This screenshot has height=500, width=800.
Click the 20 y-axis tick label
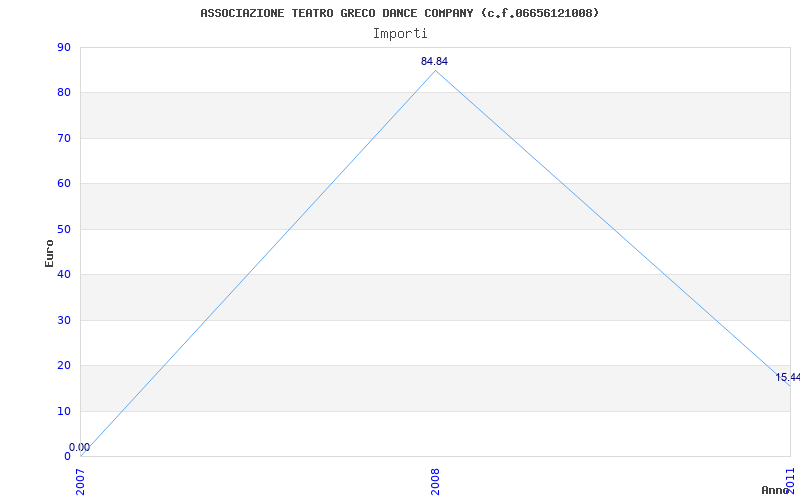[x=64, y=366]
